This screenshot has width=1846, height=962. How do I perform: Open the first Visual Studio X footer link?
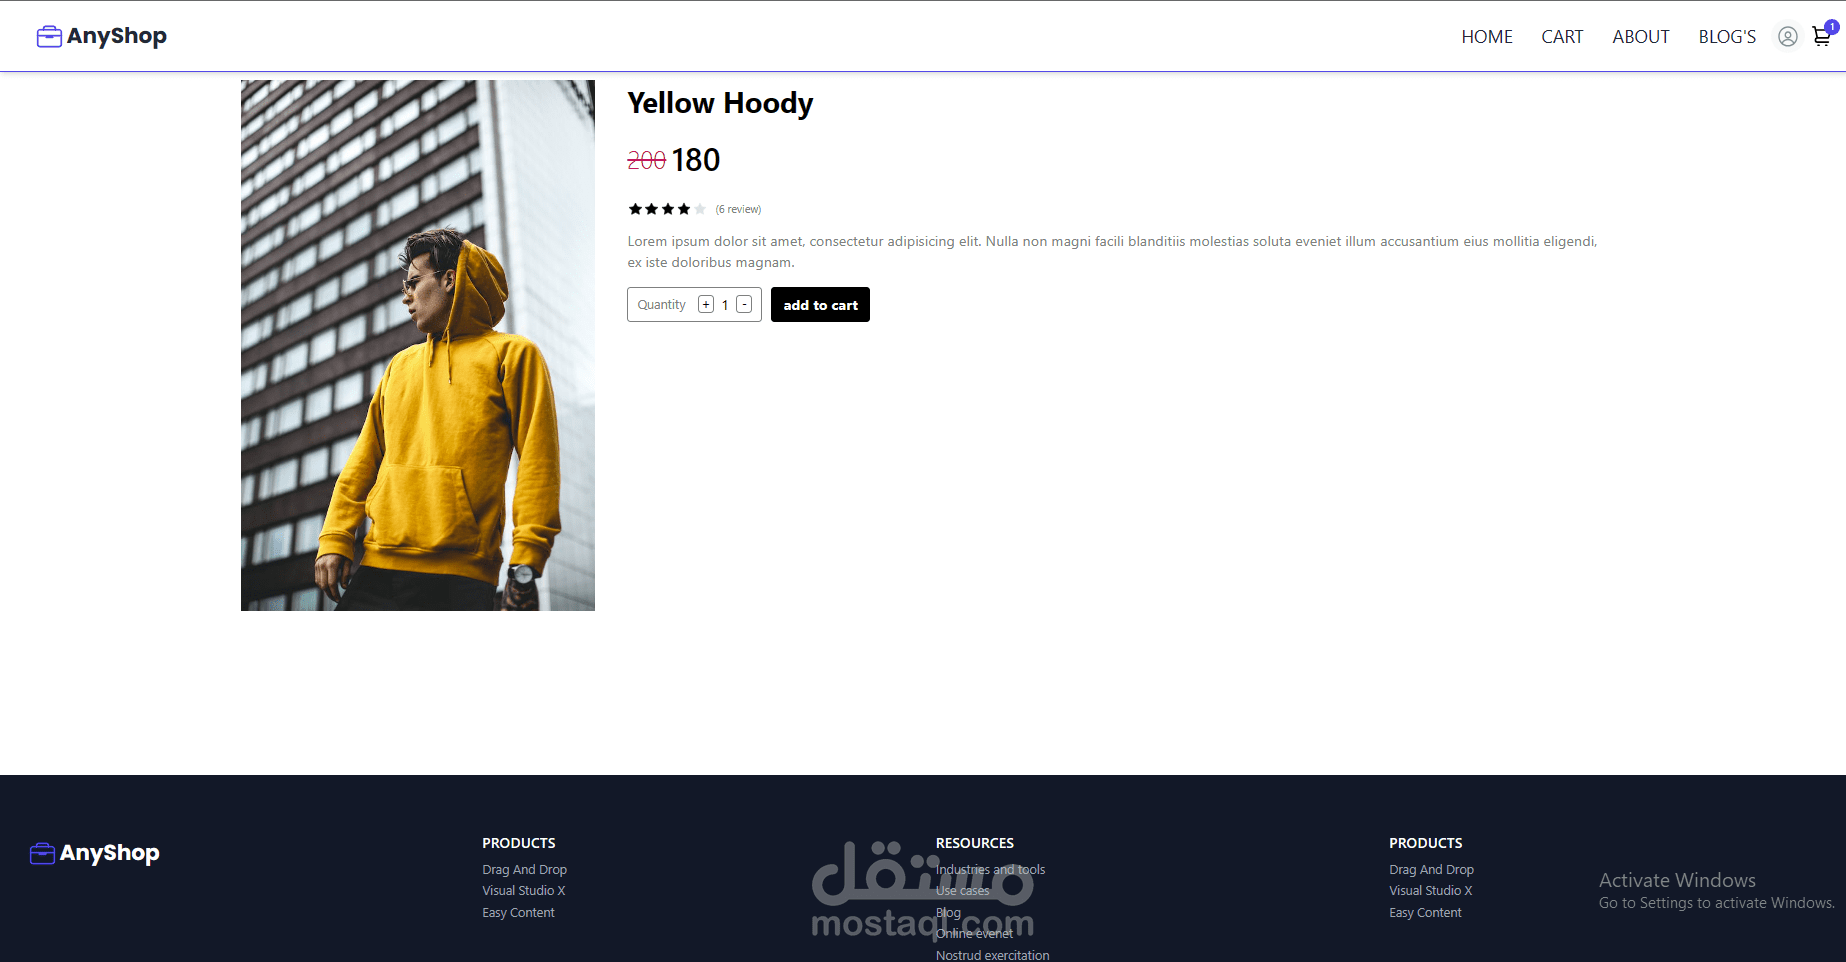point(523,891)
